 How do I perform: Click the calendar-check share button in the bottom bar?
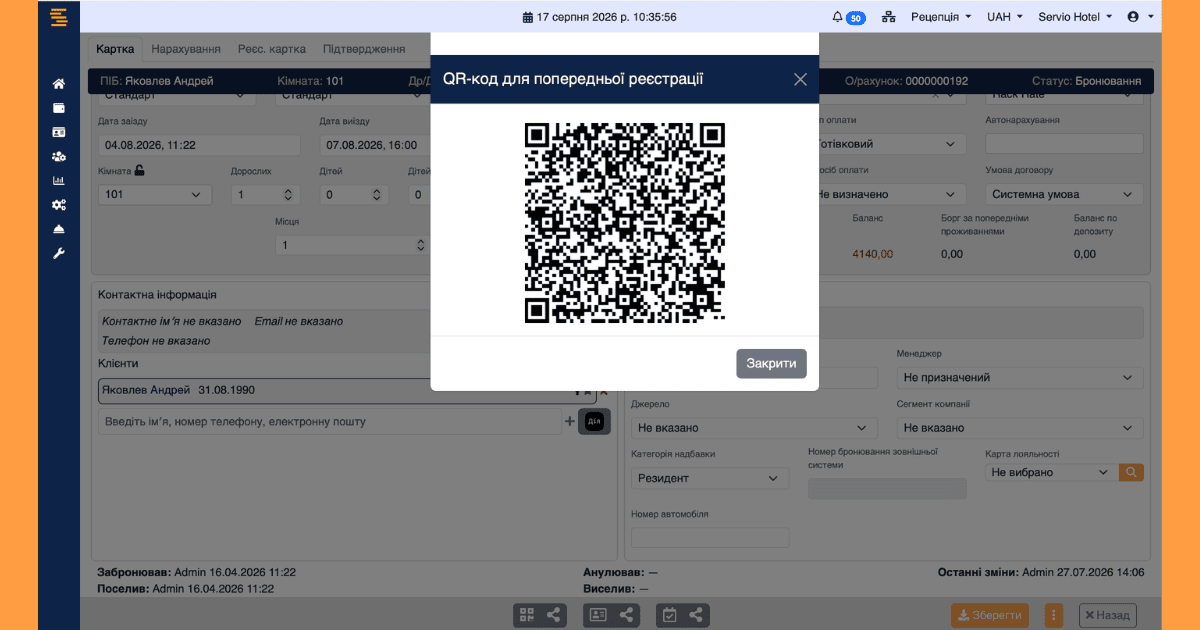683,615
